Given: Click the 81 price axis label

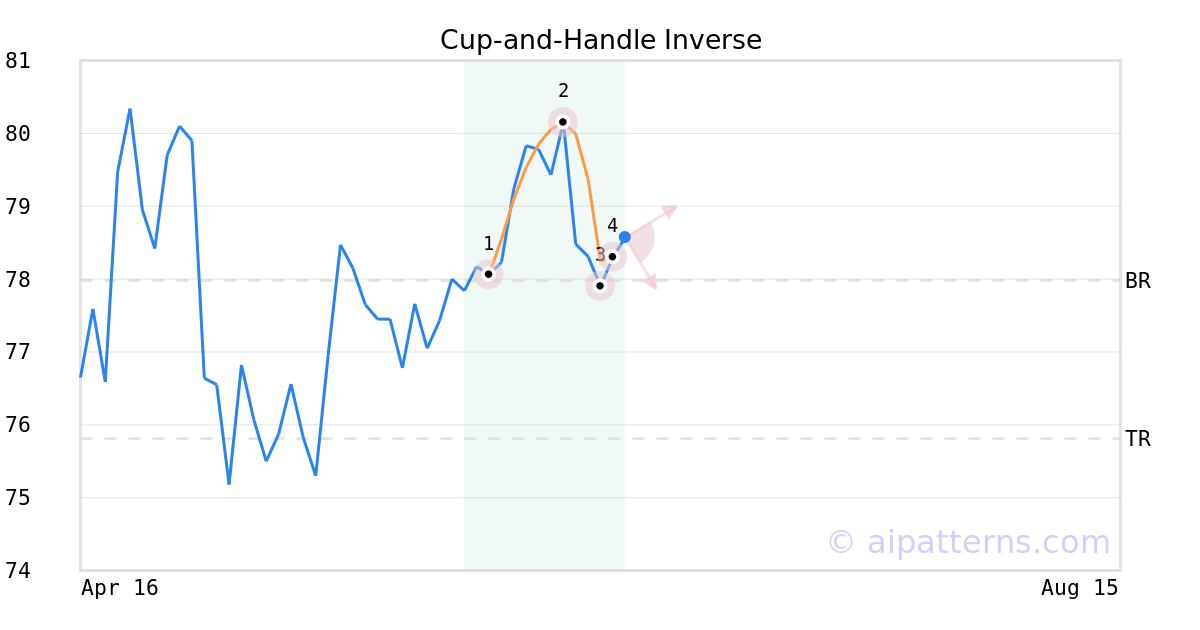Looking at the screenshot, I should point(18,61).
